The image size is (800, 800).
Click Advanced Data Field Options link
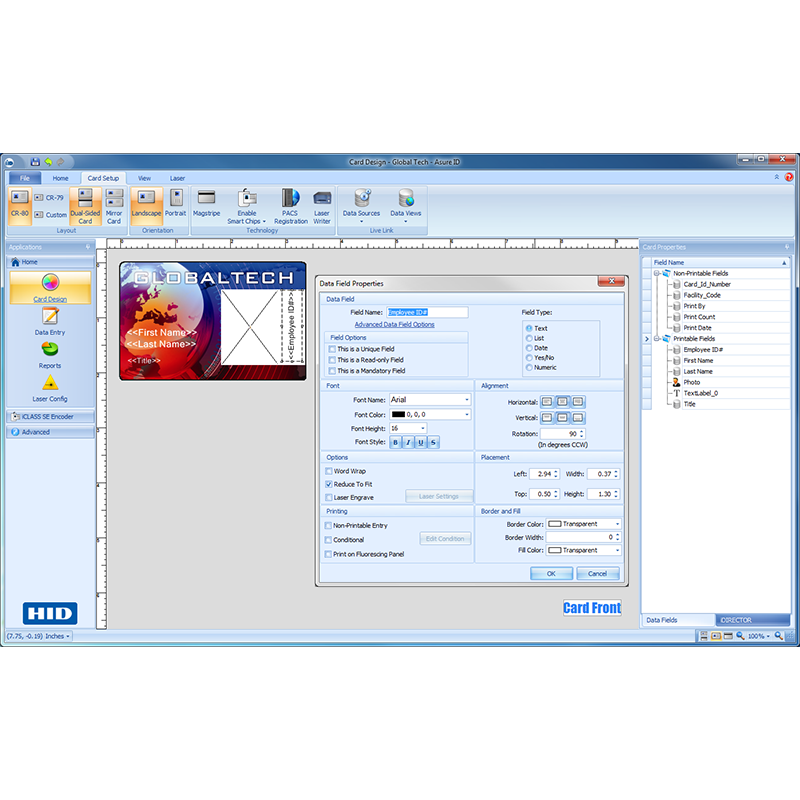[394, 324]
